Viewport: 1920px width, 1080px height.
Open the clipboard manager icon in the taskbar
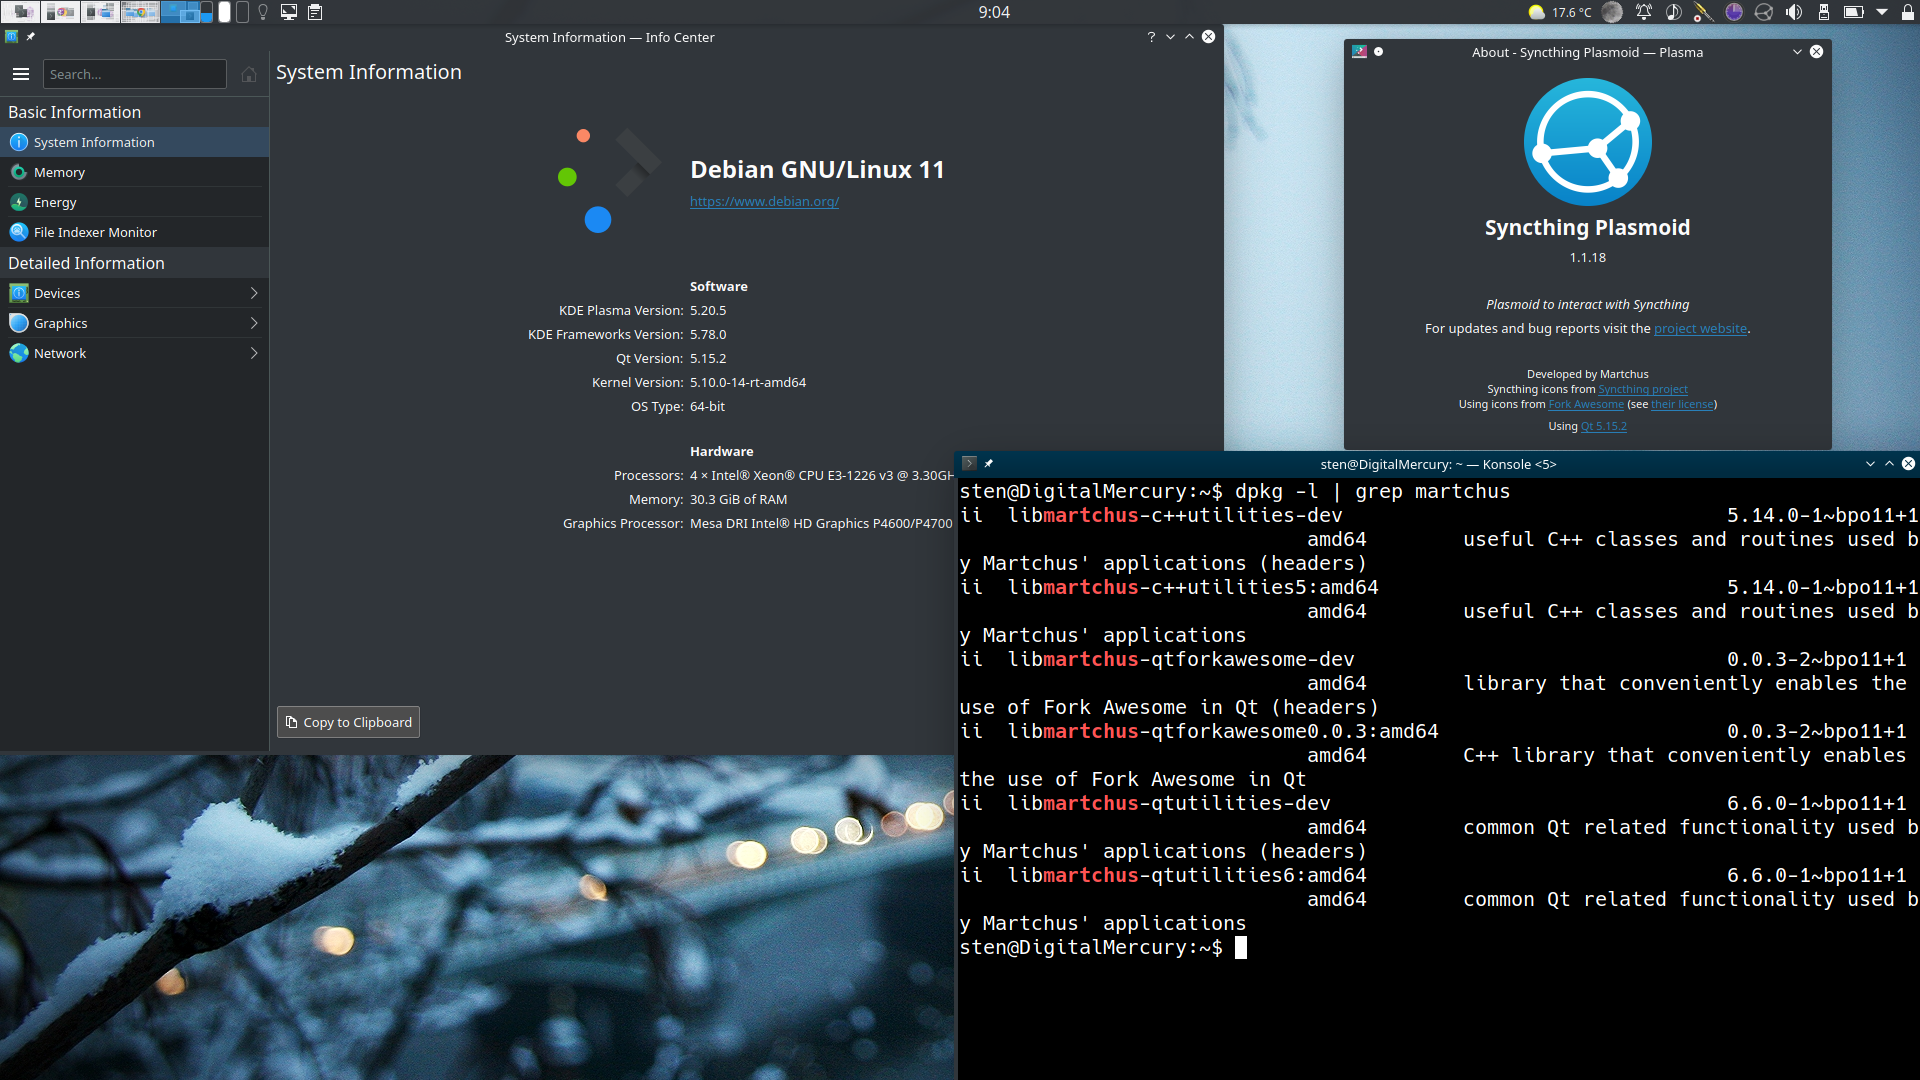(x=316, y=13)
